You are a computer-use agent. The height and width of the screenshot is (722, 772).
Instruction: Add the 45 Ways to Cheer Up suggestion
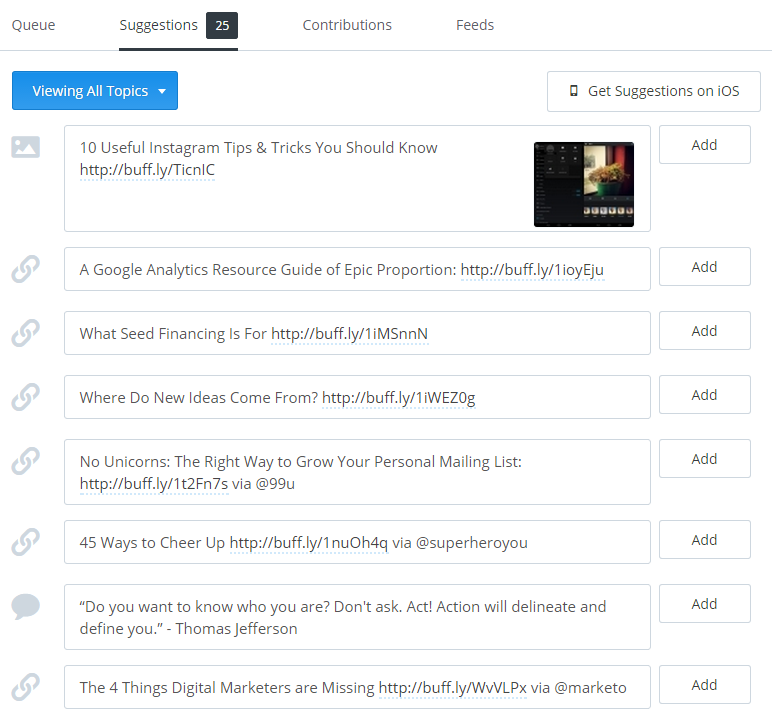click(x=705, y=540)
